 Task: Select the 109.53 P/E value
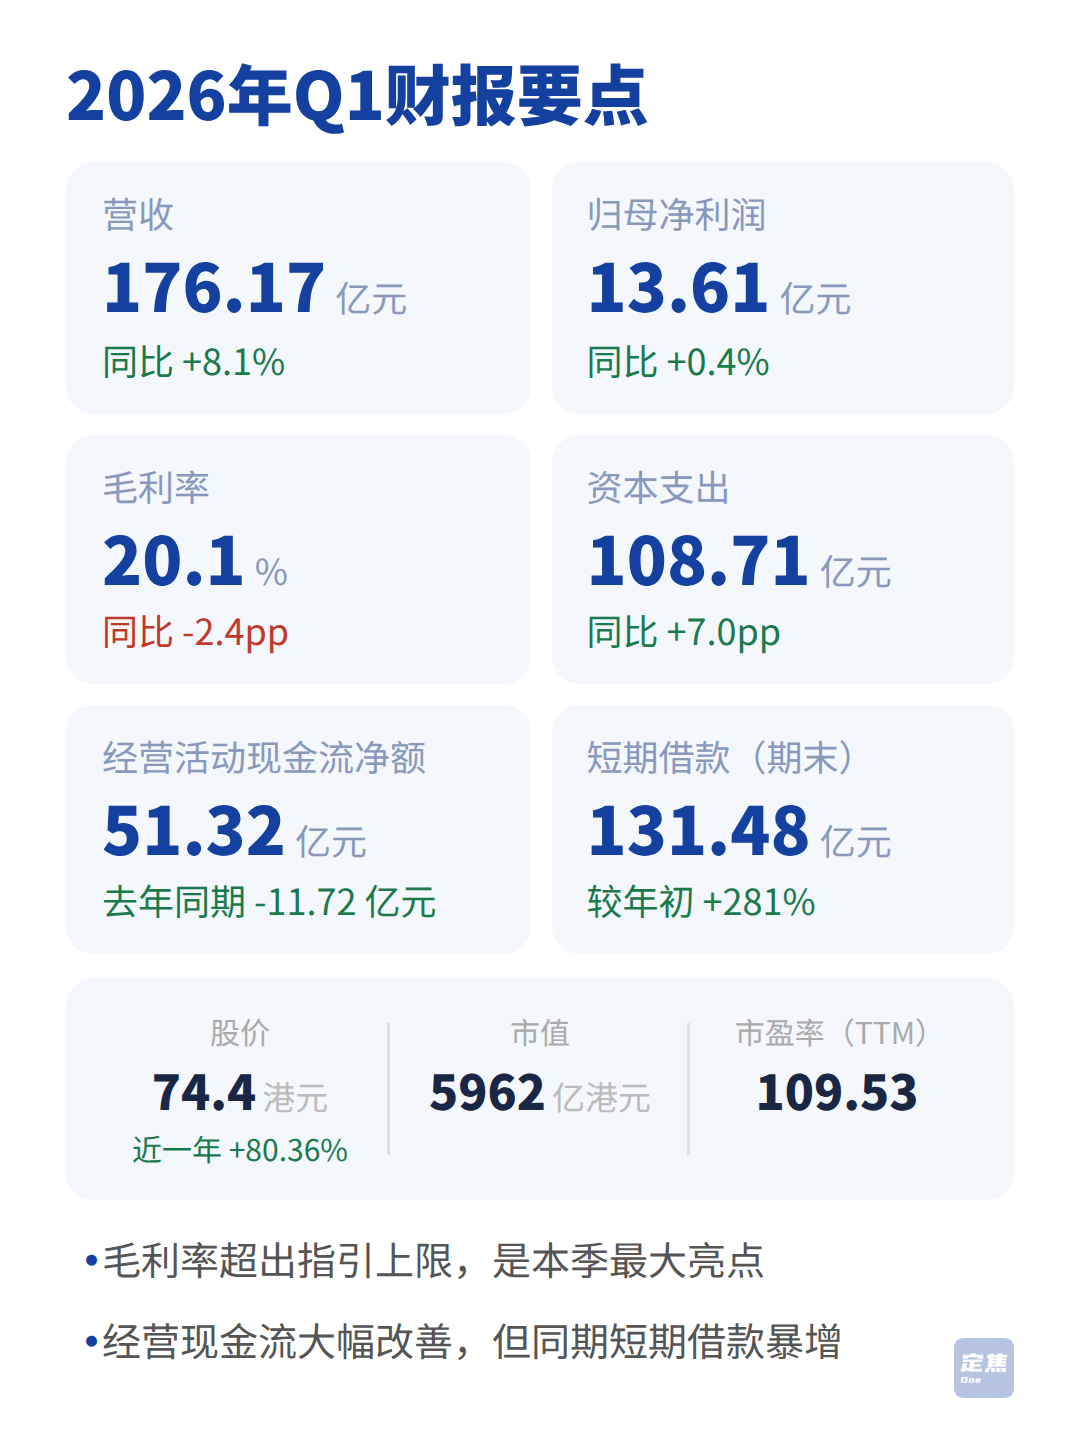(x=837, y=1093)
